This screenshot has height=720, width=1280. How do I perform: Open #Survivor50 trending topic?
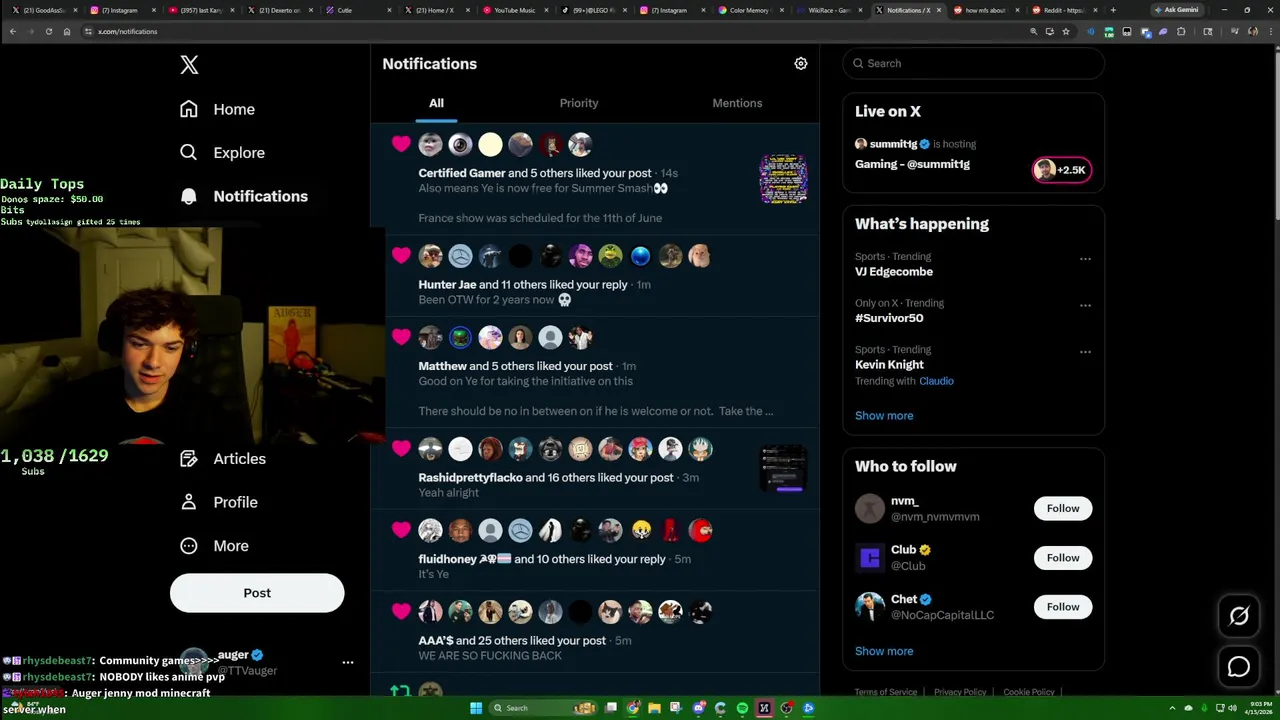tap(889, 318)
